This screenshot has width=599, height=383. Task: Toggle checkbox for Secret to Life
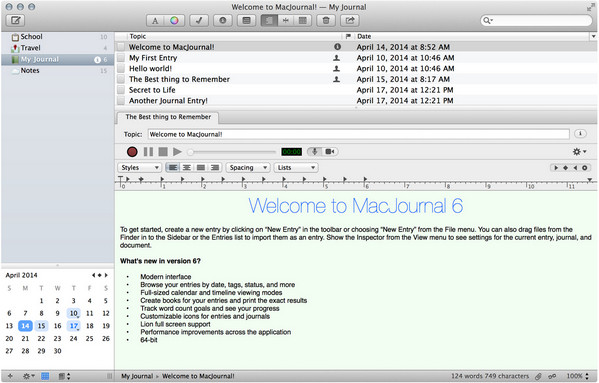click(x=121, y=90)
